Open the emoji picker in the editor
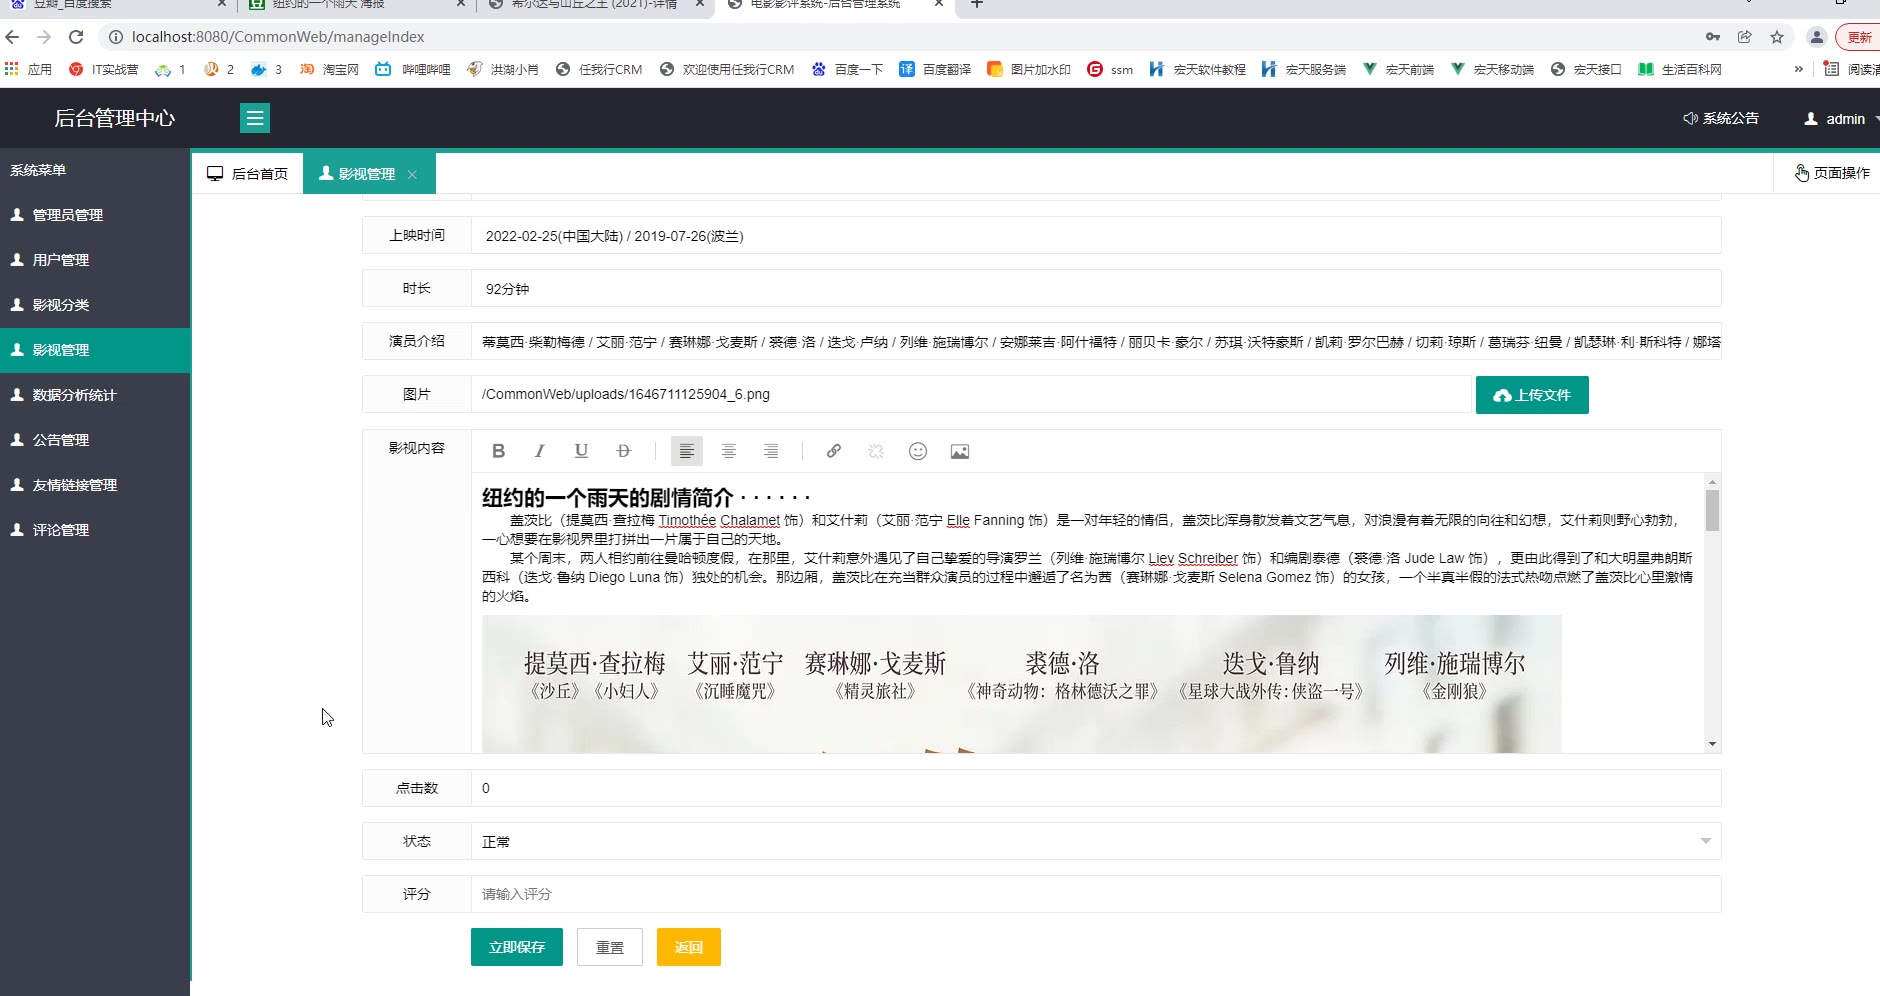This screenshot has width=1880, height=996. point(918,451)
